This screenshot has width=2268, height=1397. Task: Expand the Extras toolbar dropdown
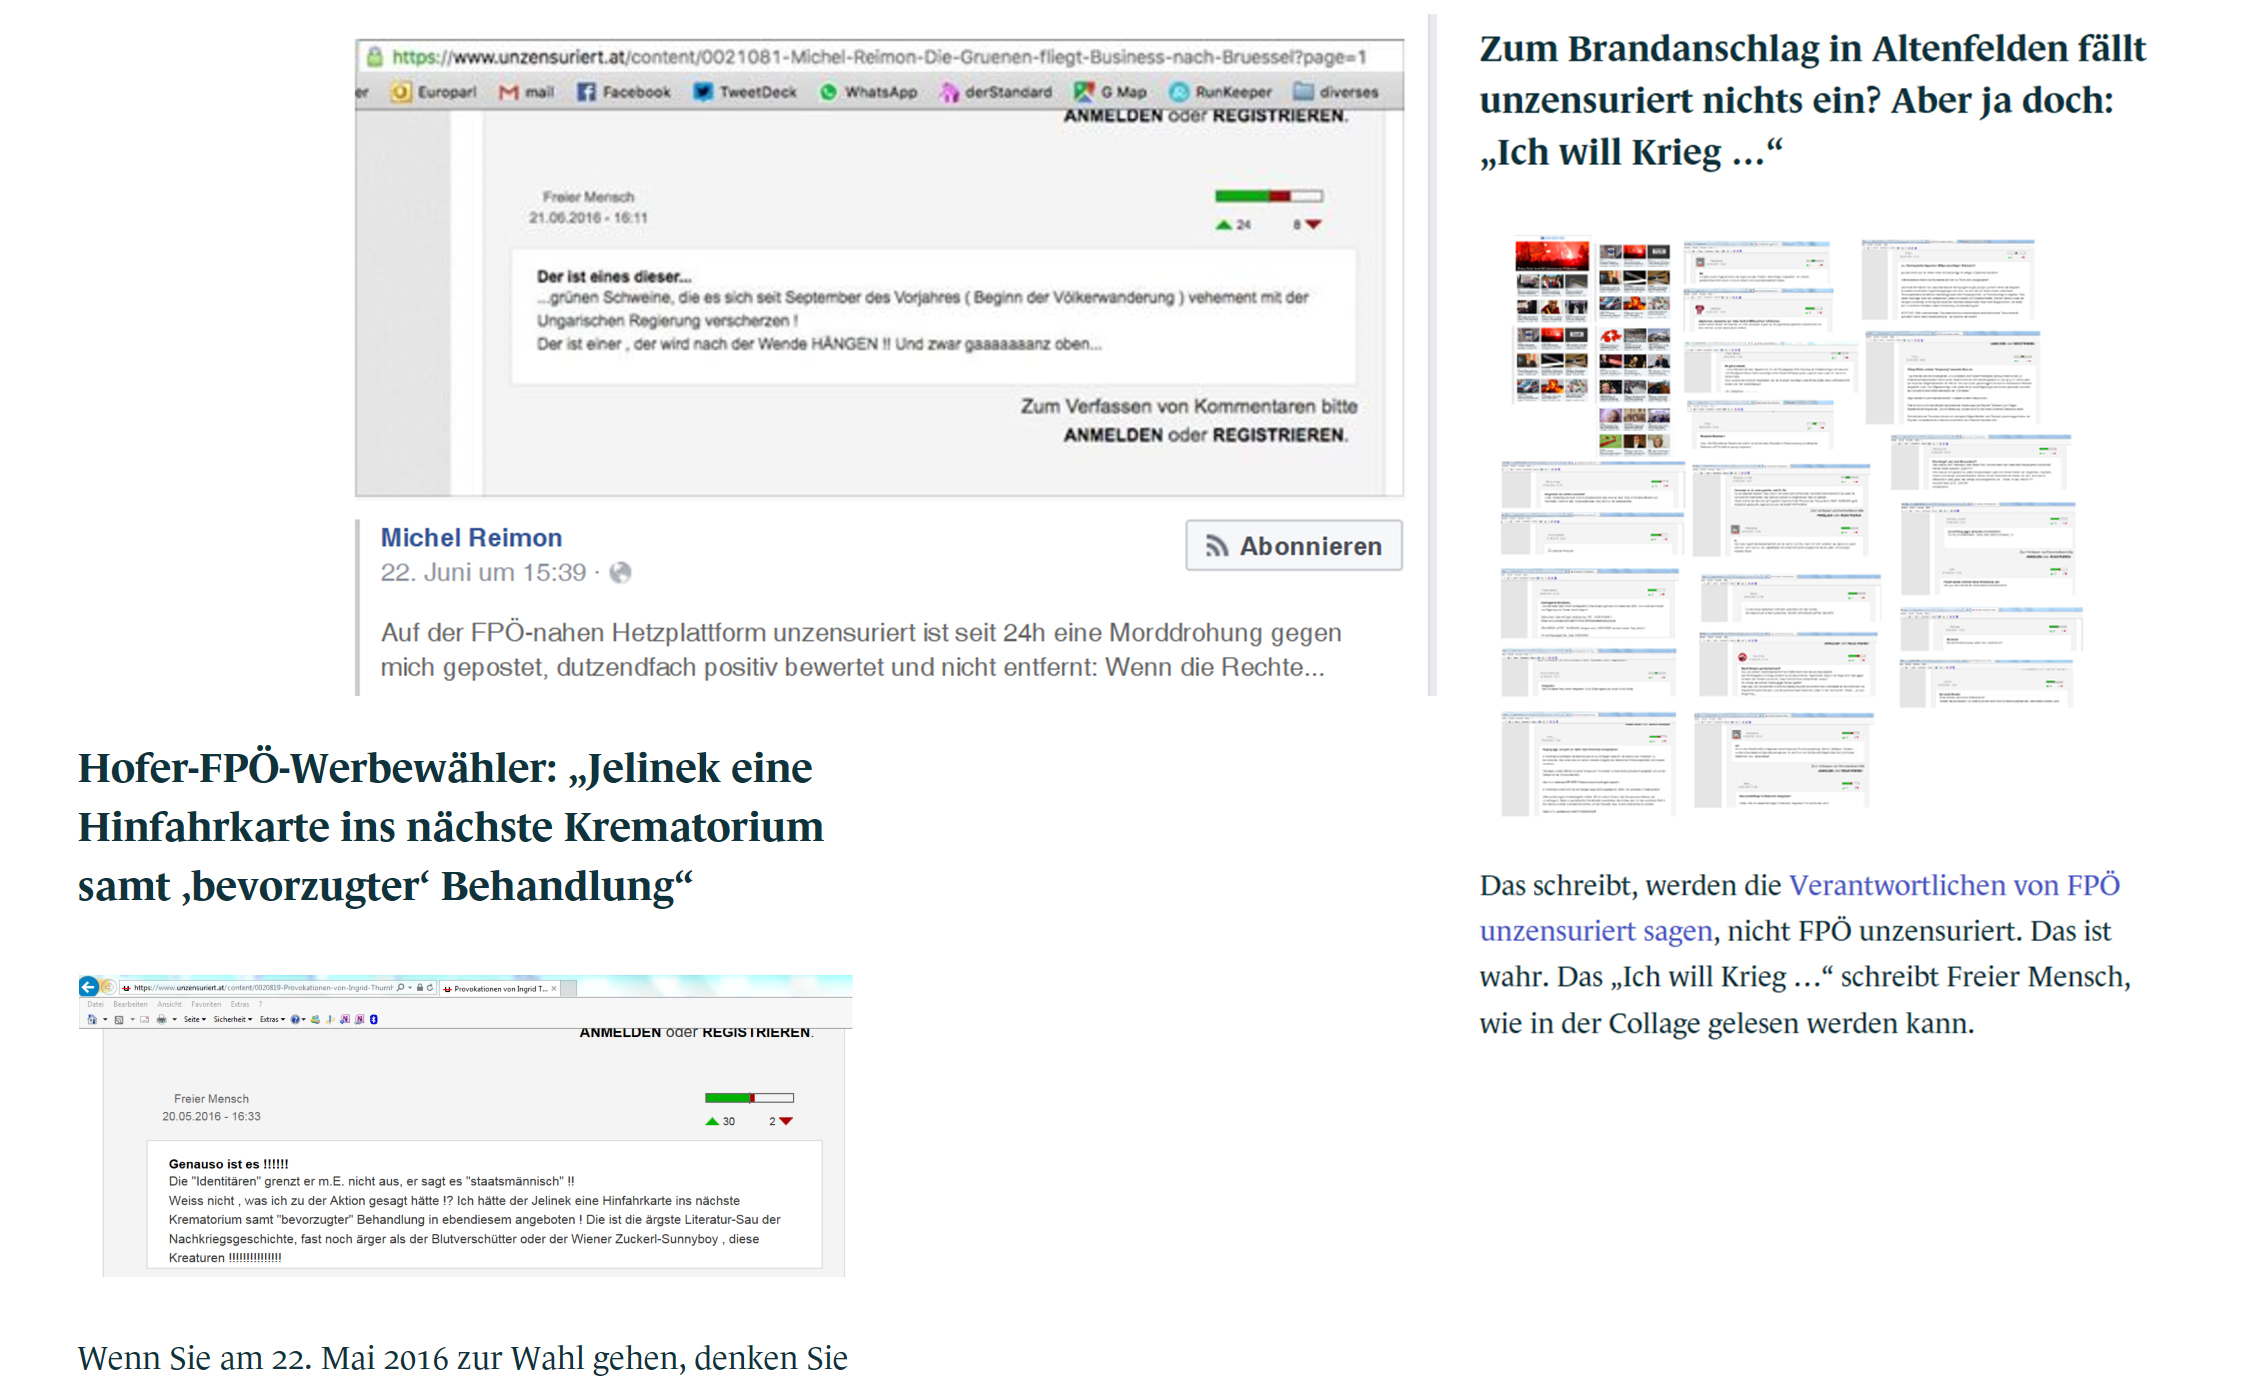pyautogui.click(x=272, y=1020)
